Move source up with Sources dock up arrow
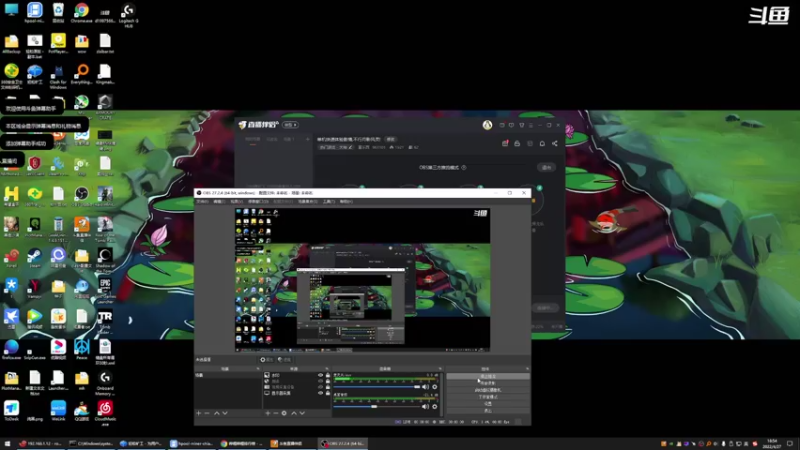800x450 pixels. point(294,413)
